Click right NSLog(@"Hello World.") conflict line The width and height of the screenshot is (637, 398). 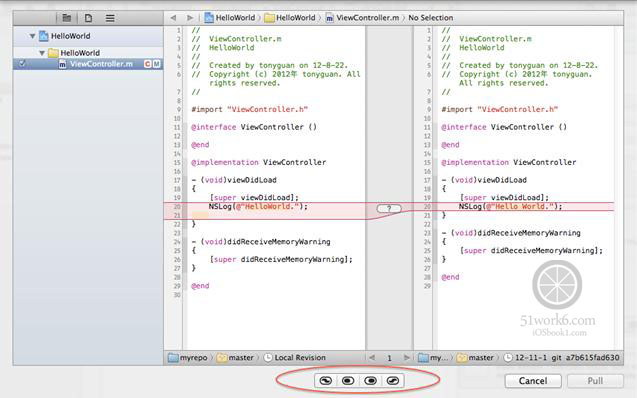tap(510, 206)
